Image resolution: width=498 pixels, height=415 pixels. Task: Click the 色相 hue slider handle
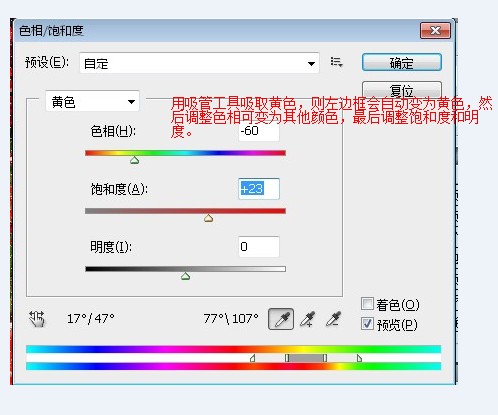point(134,160)
